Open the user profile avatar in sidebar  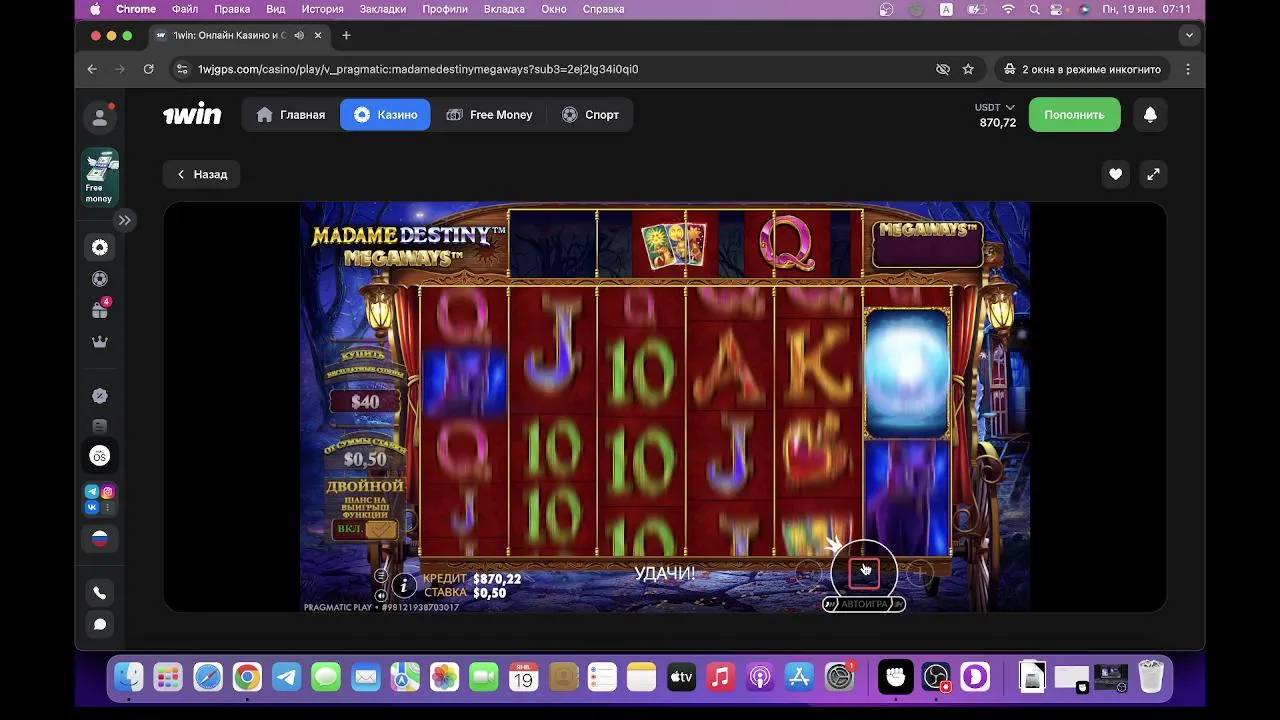point(100,118)
